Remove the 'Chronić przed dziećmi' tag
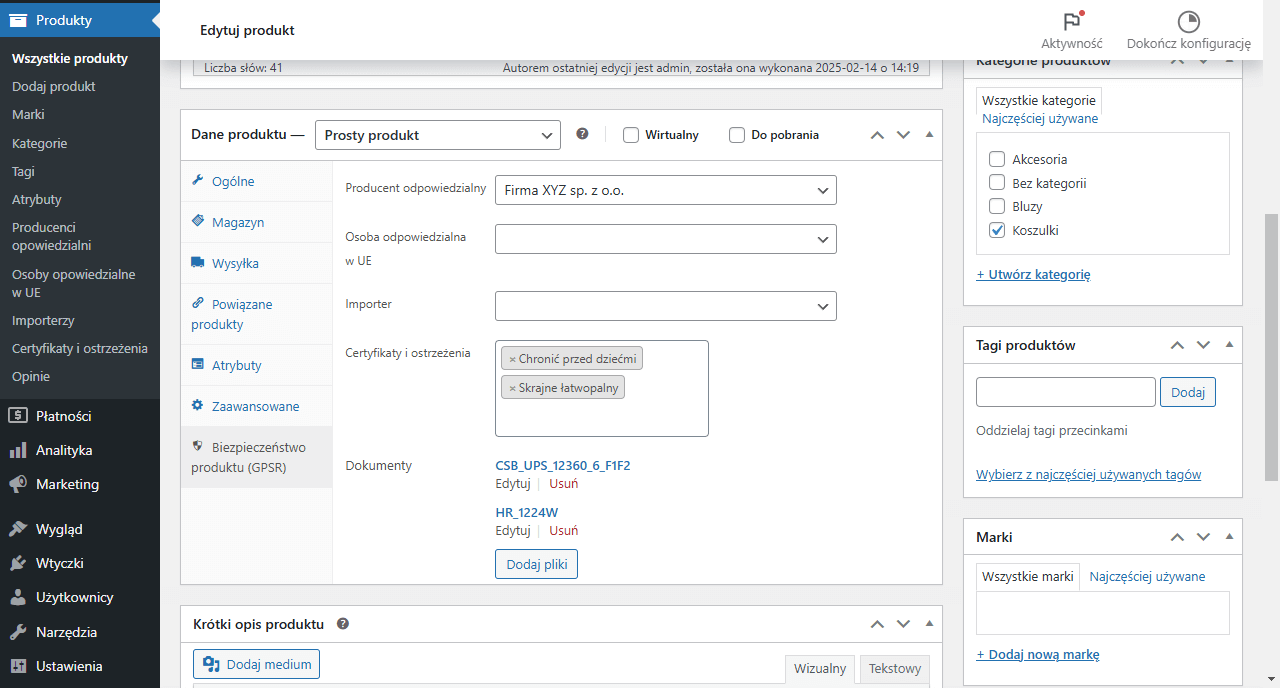 click(x=512, y=359)
